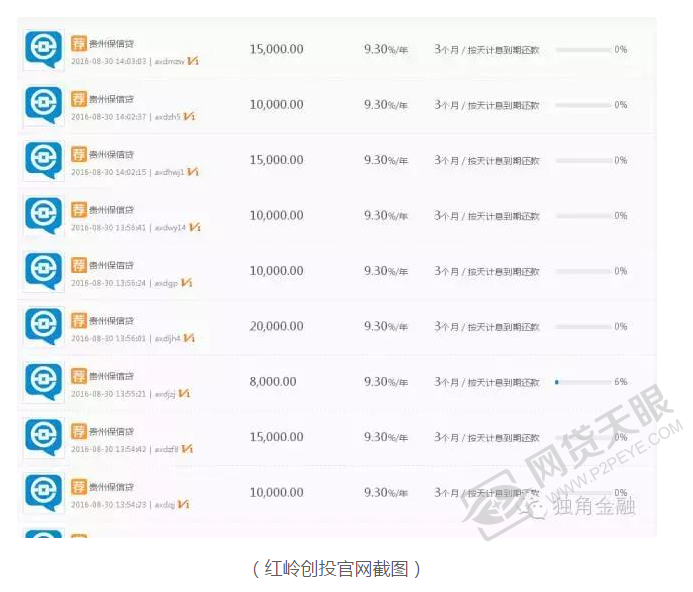This screenshot has width=693, height=592.
Task: Click the amount 8,000.00
Action: (273, 382)
